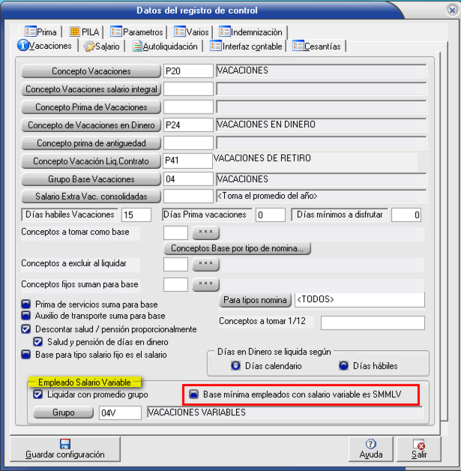Open the Salario tab
The height and width of the screenshot is (471, 461).
click(x=102, y=46)
